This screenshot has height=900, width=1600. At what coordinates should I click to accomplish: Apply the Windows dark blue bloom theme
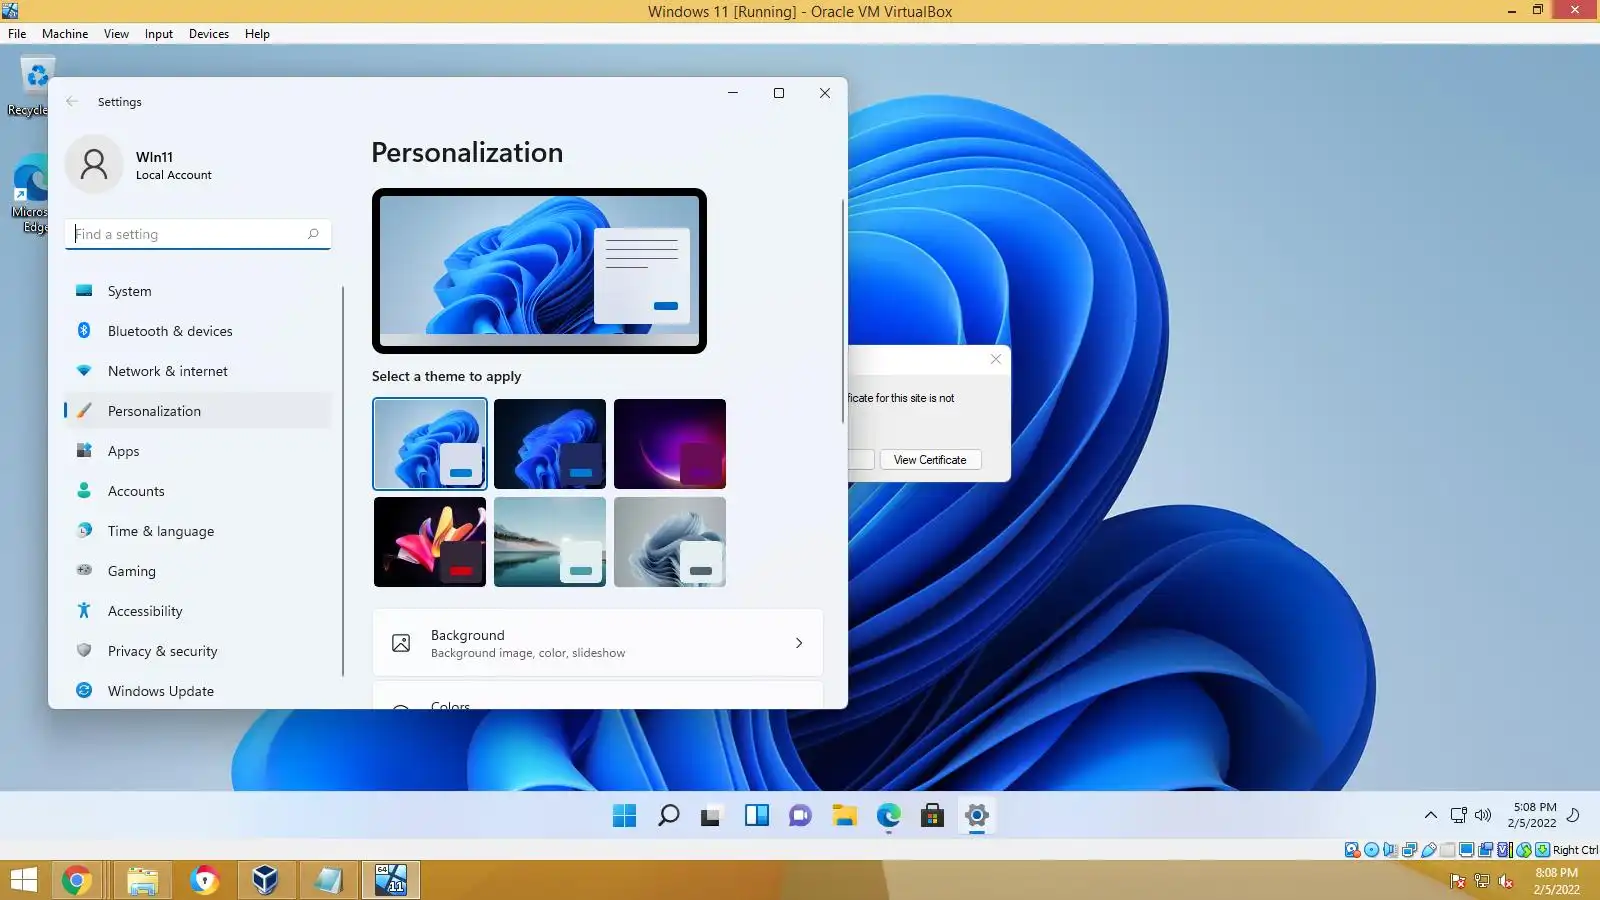pos(550,443)
